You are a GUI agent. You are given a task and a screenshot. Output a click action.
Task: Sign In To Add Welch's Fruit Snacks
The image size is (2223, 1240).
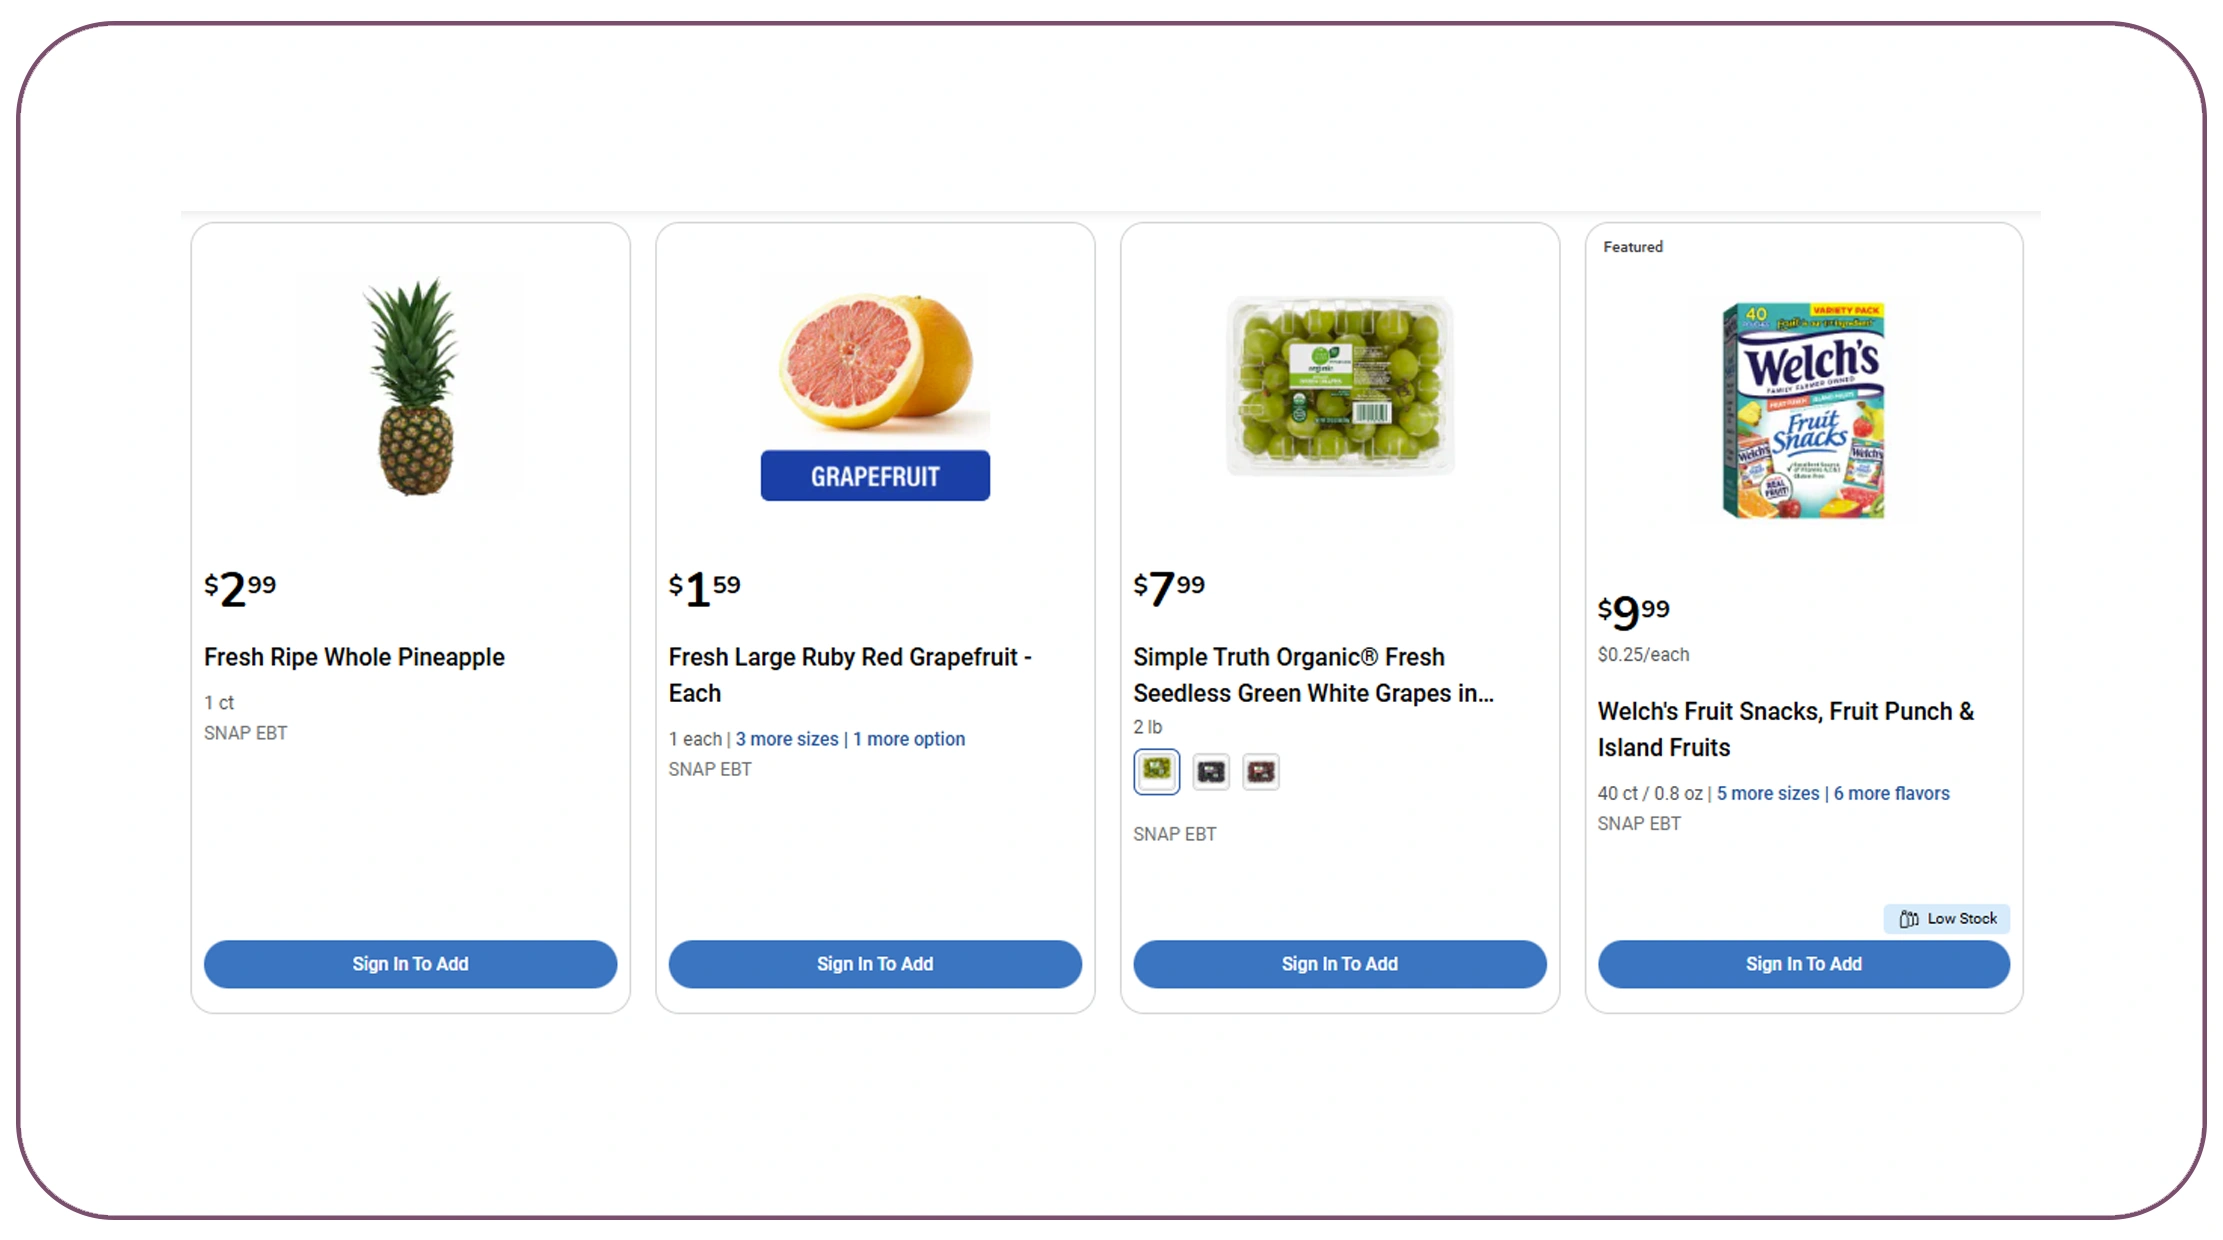point(1803,964)
